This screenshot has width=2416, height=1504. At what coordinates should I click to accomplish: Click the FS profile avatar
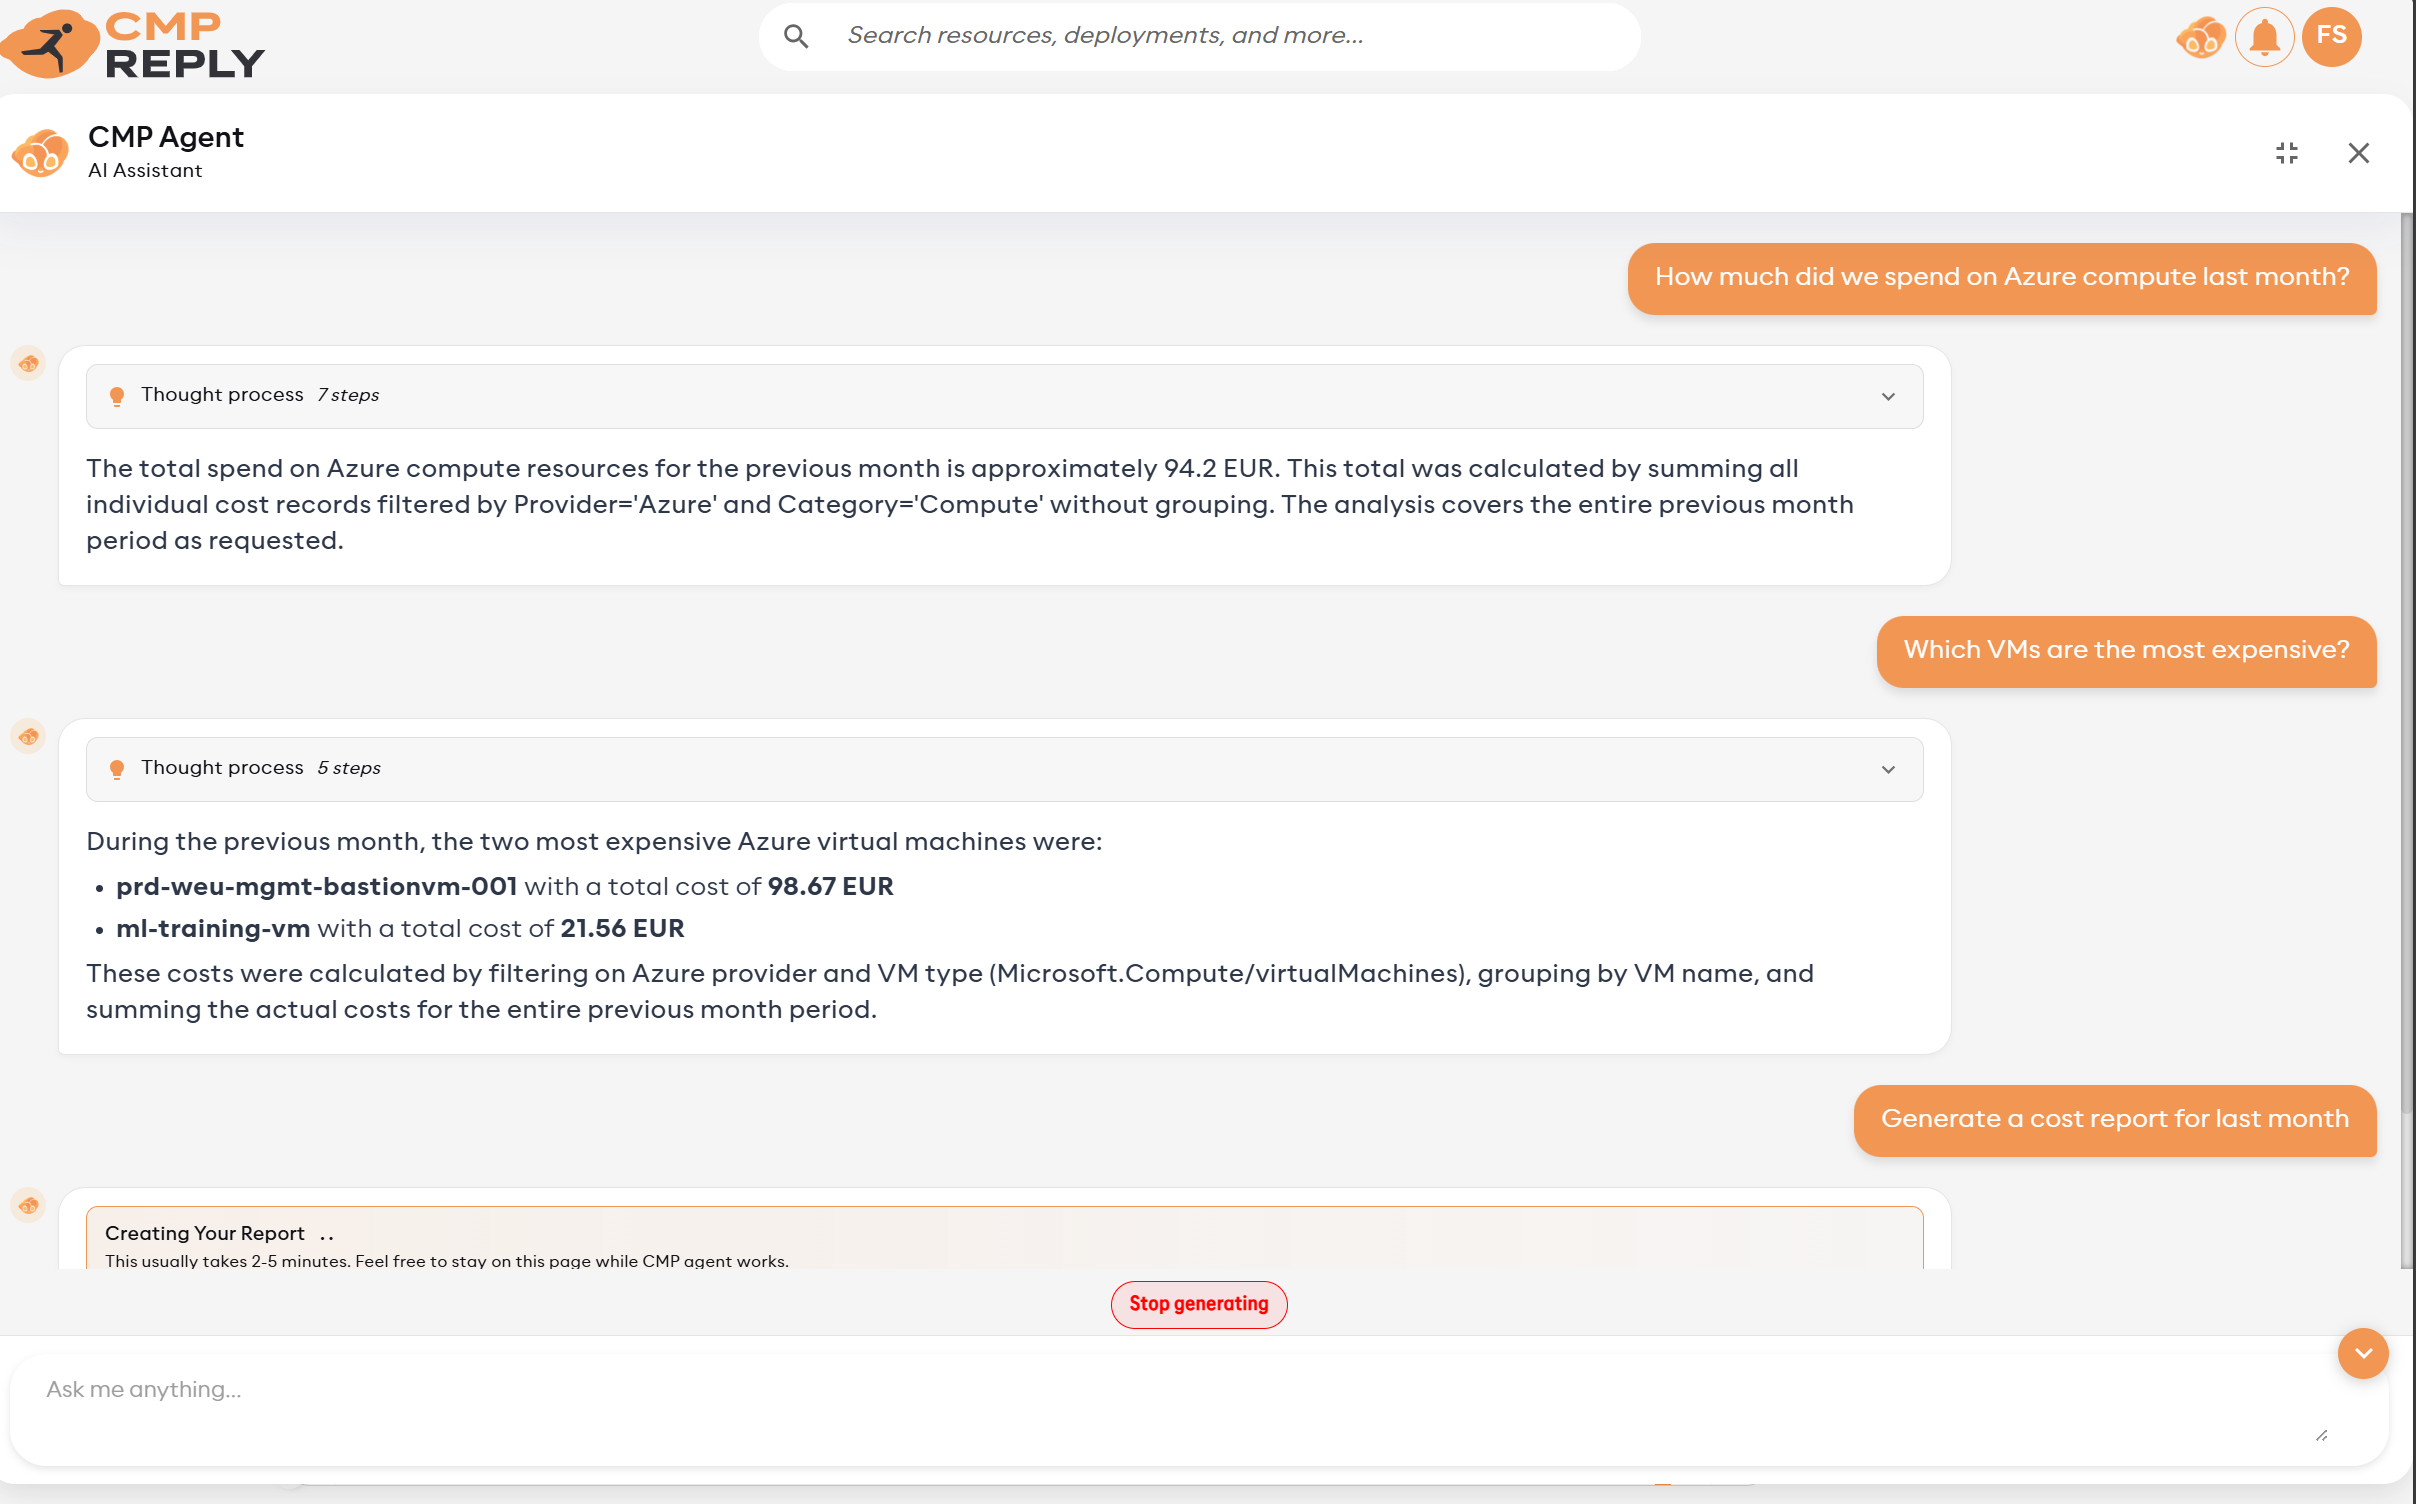click(x=2331, y=36)
